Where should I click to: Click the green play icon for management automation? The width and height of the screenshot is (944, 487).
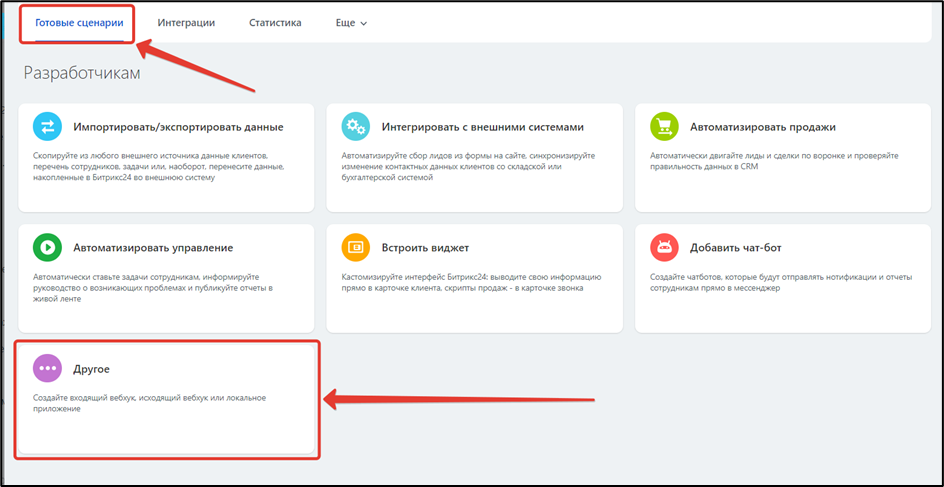pos(47,247)
